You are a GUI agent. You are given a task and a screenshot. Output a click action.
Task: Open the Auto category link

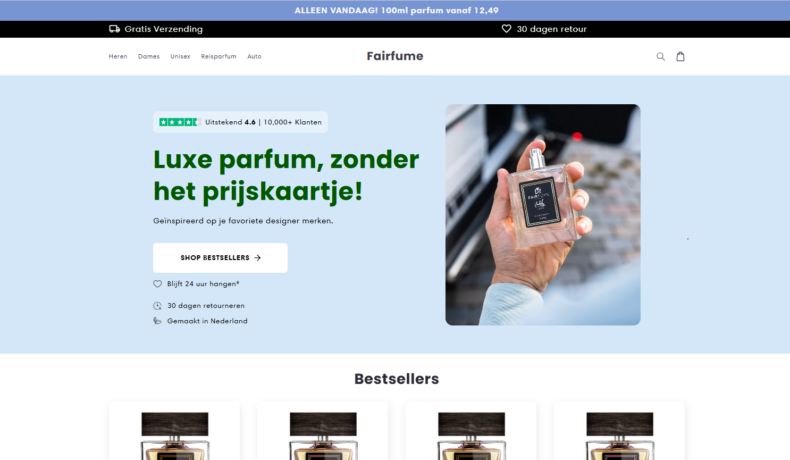254,56
